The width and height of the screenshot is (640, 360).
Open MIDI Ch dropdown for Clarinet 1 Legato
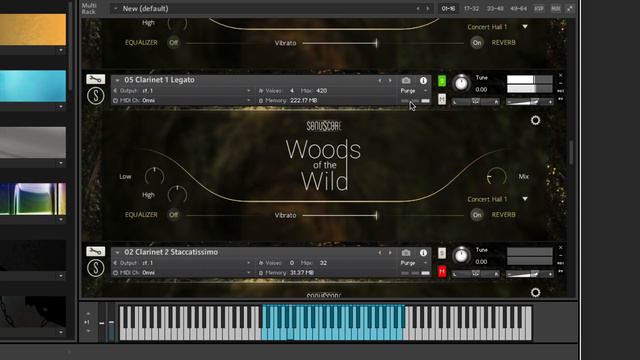pos(249,100)
